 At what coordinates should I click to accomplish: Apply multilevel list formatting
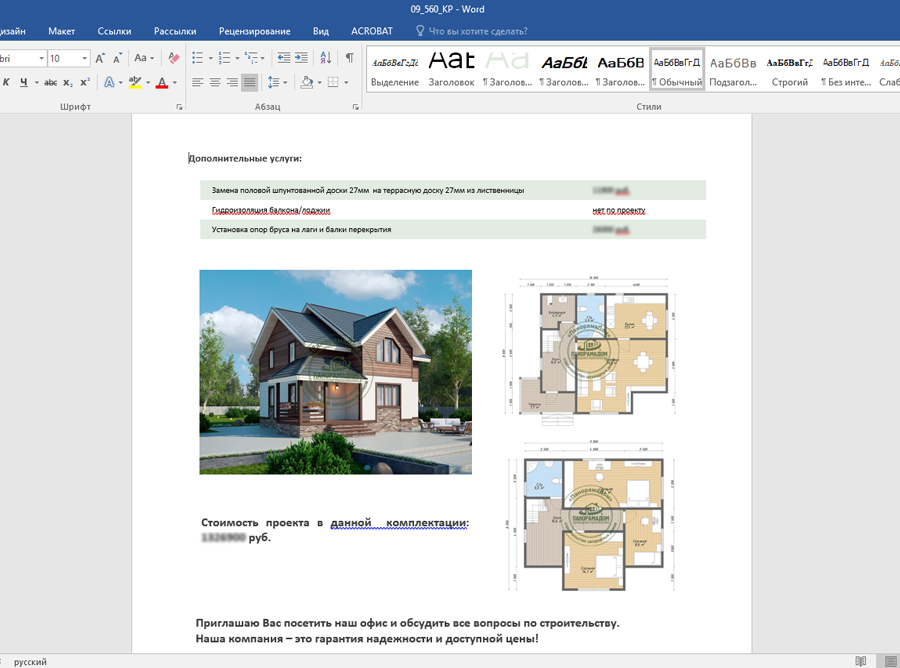[x=251, y=58]
